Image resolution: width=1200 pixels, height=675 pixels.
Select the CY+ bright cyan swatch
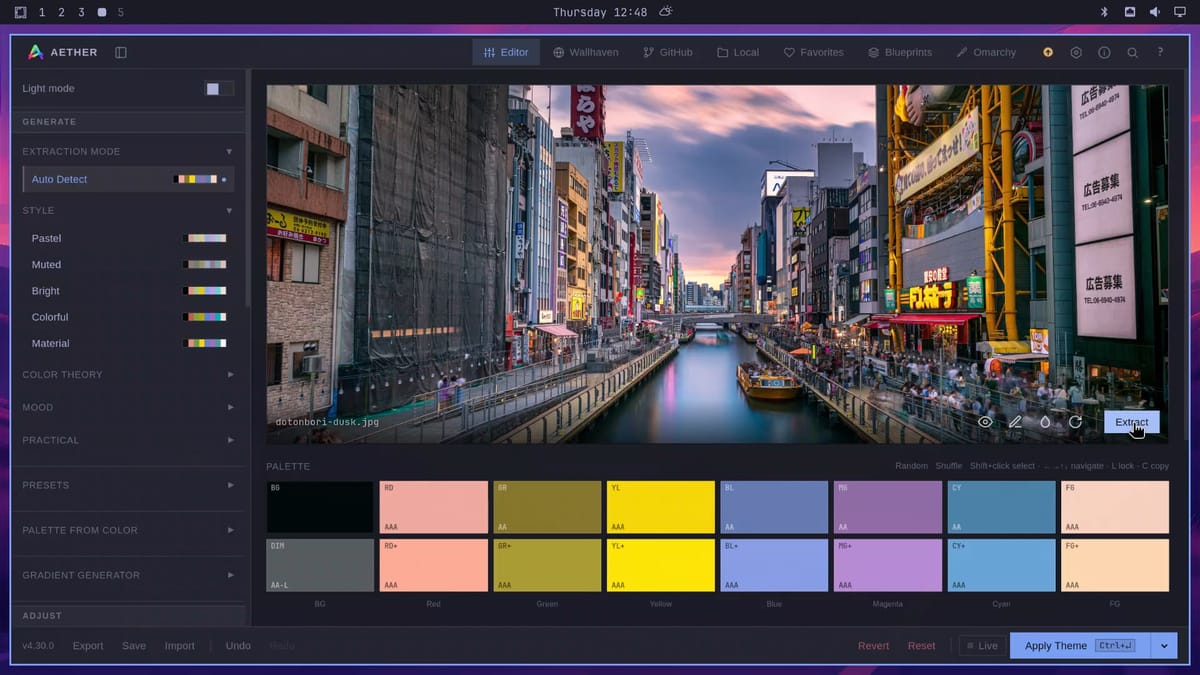1001,565
